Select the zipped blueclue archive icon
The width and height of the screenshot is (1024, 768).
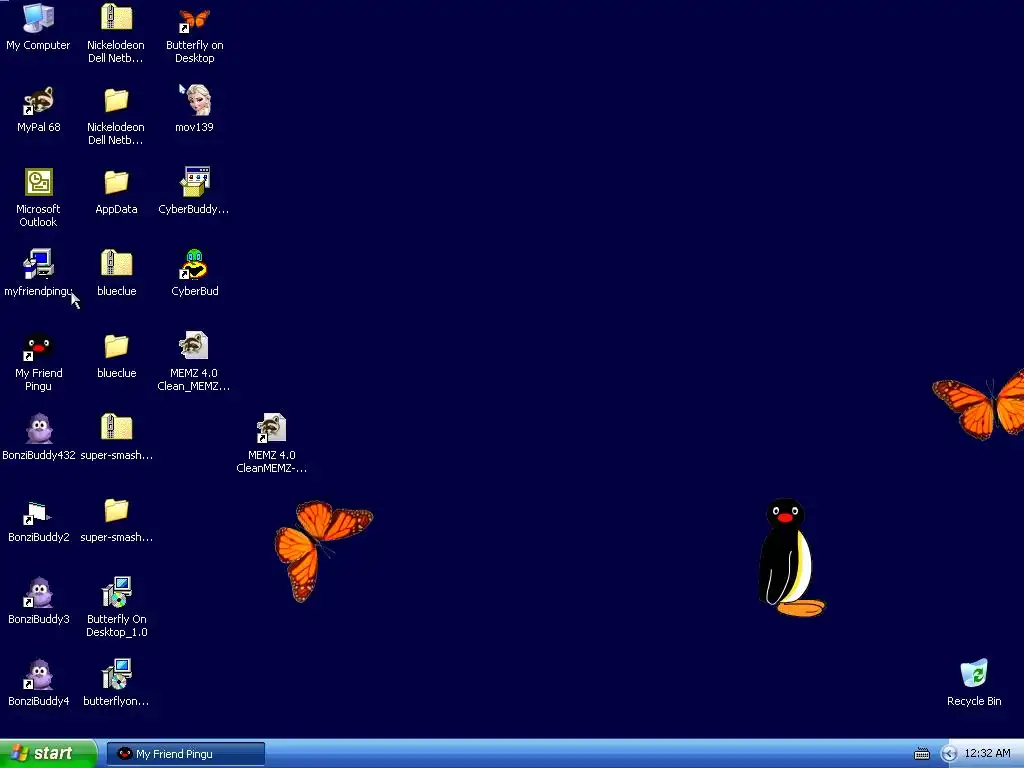point(116,264)
